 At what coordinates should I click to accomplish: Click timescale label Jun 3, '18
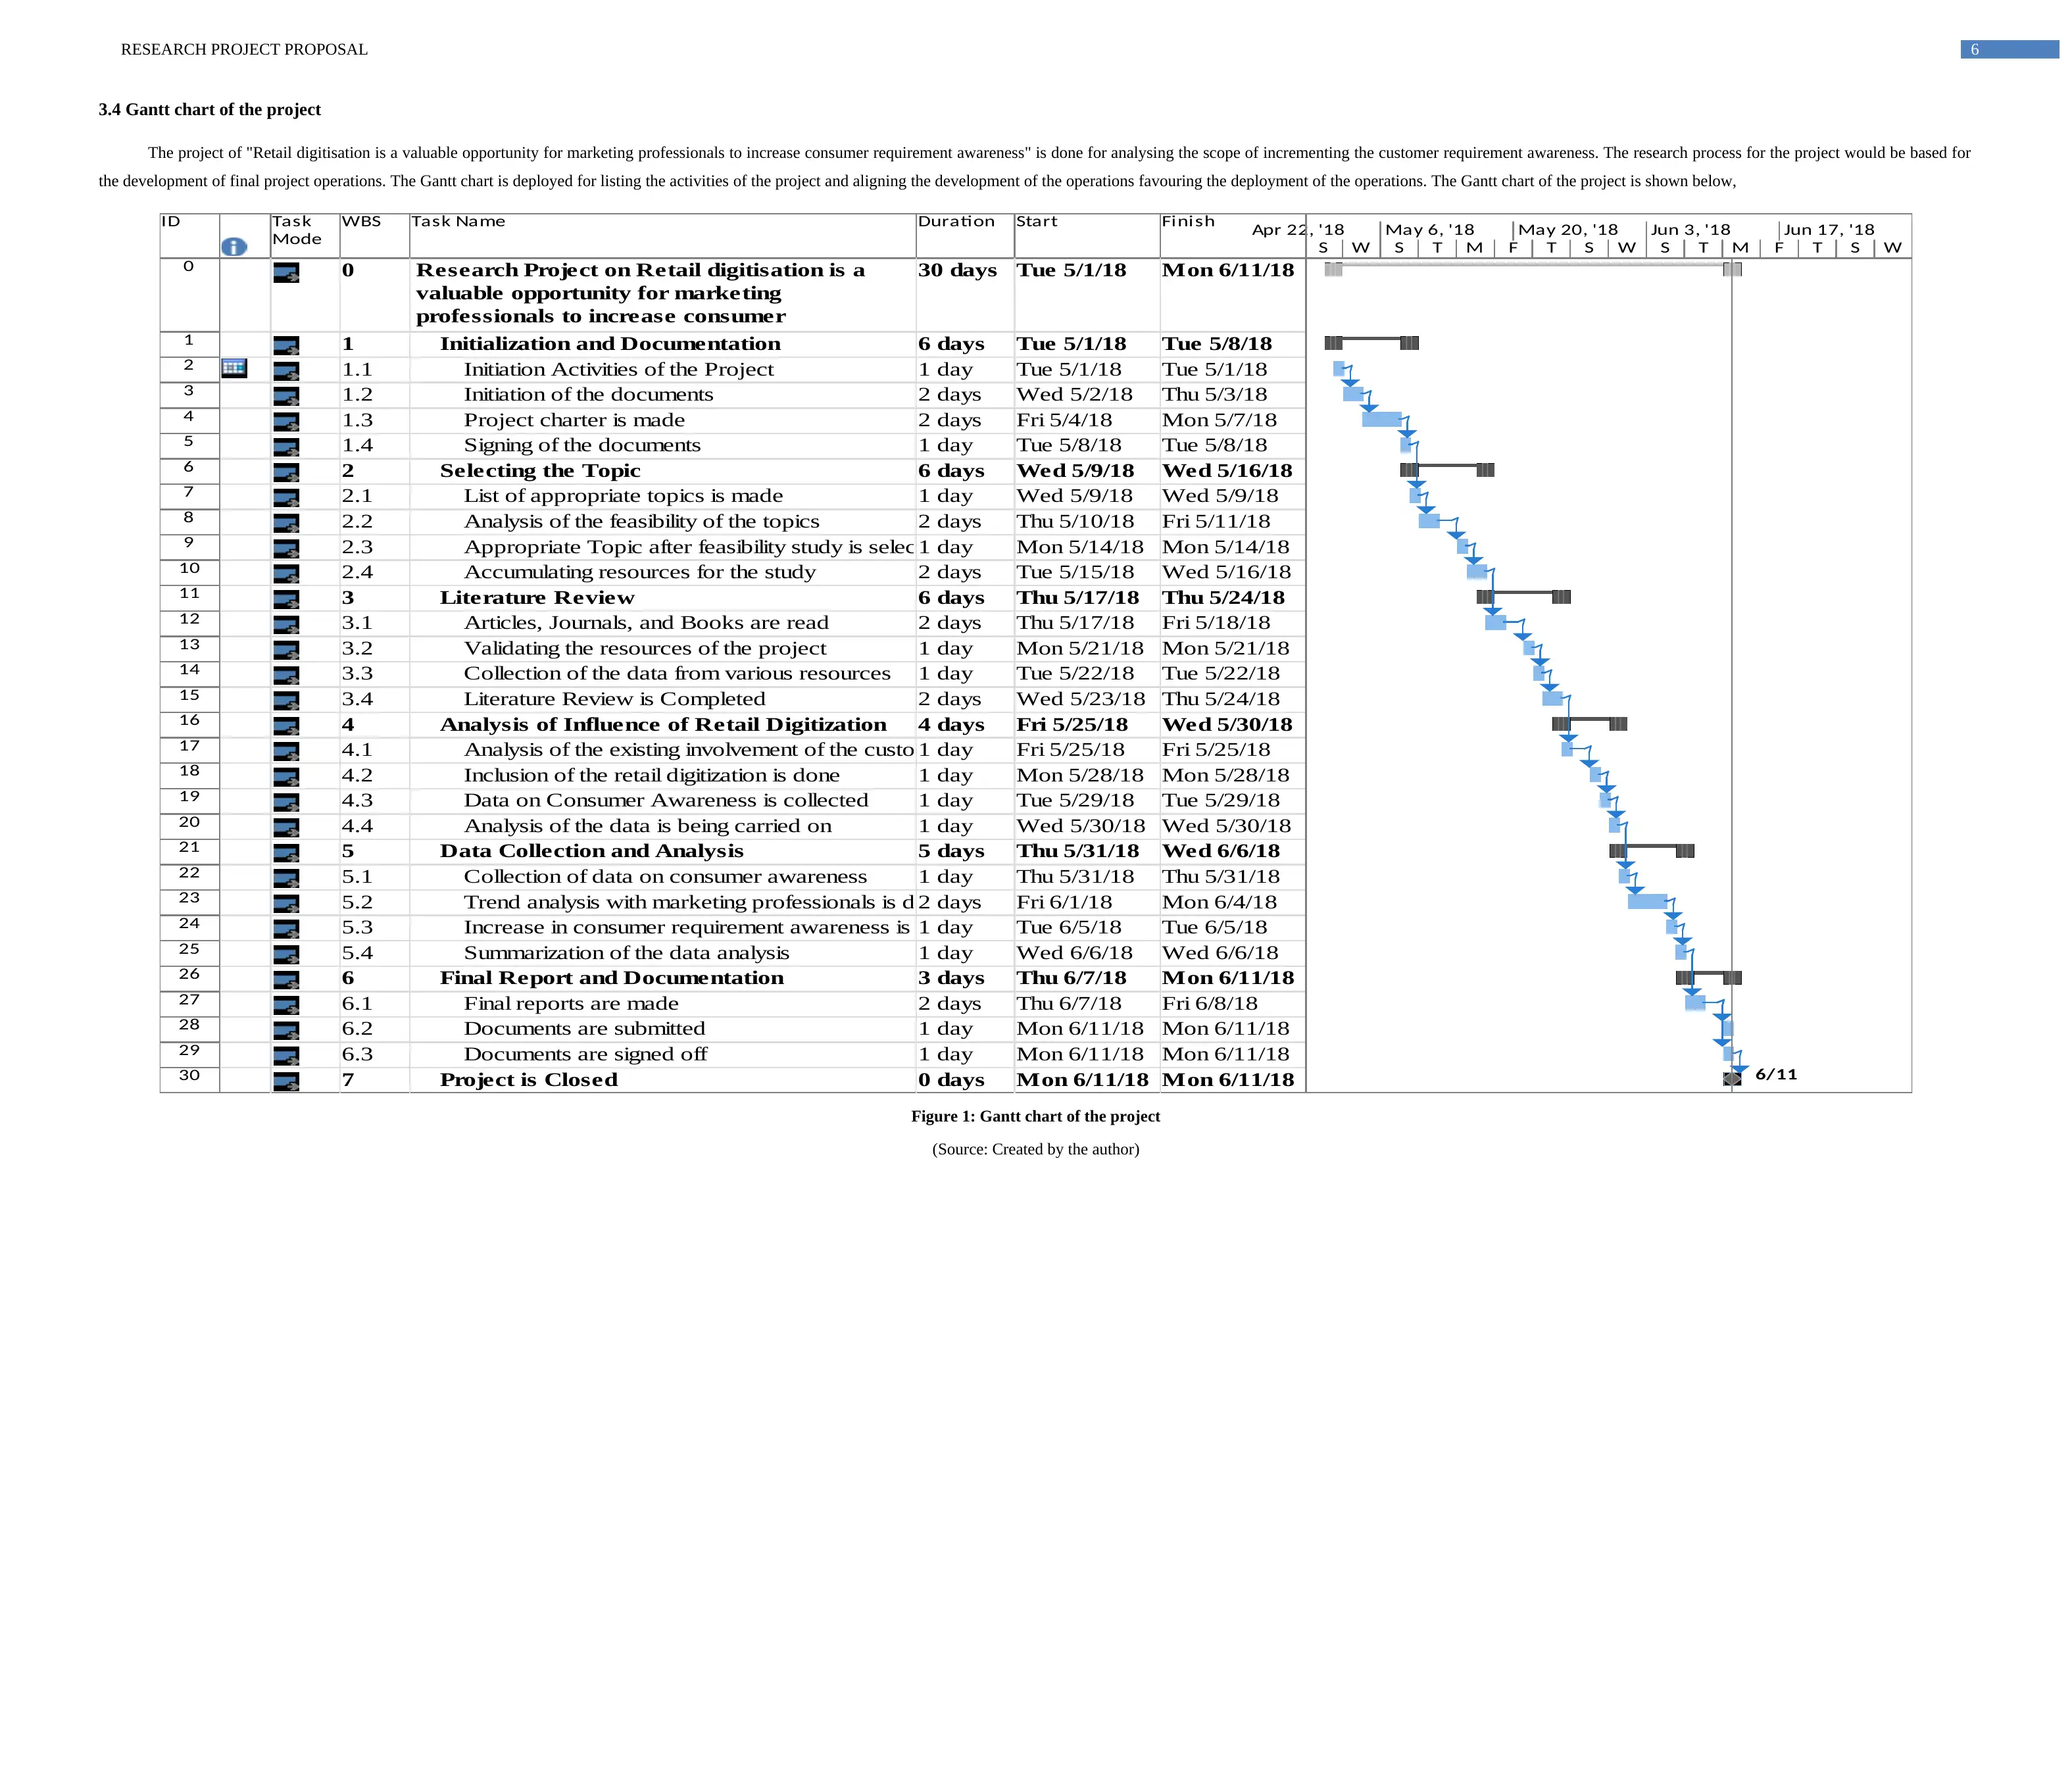[1690, 229]
